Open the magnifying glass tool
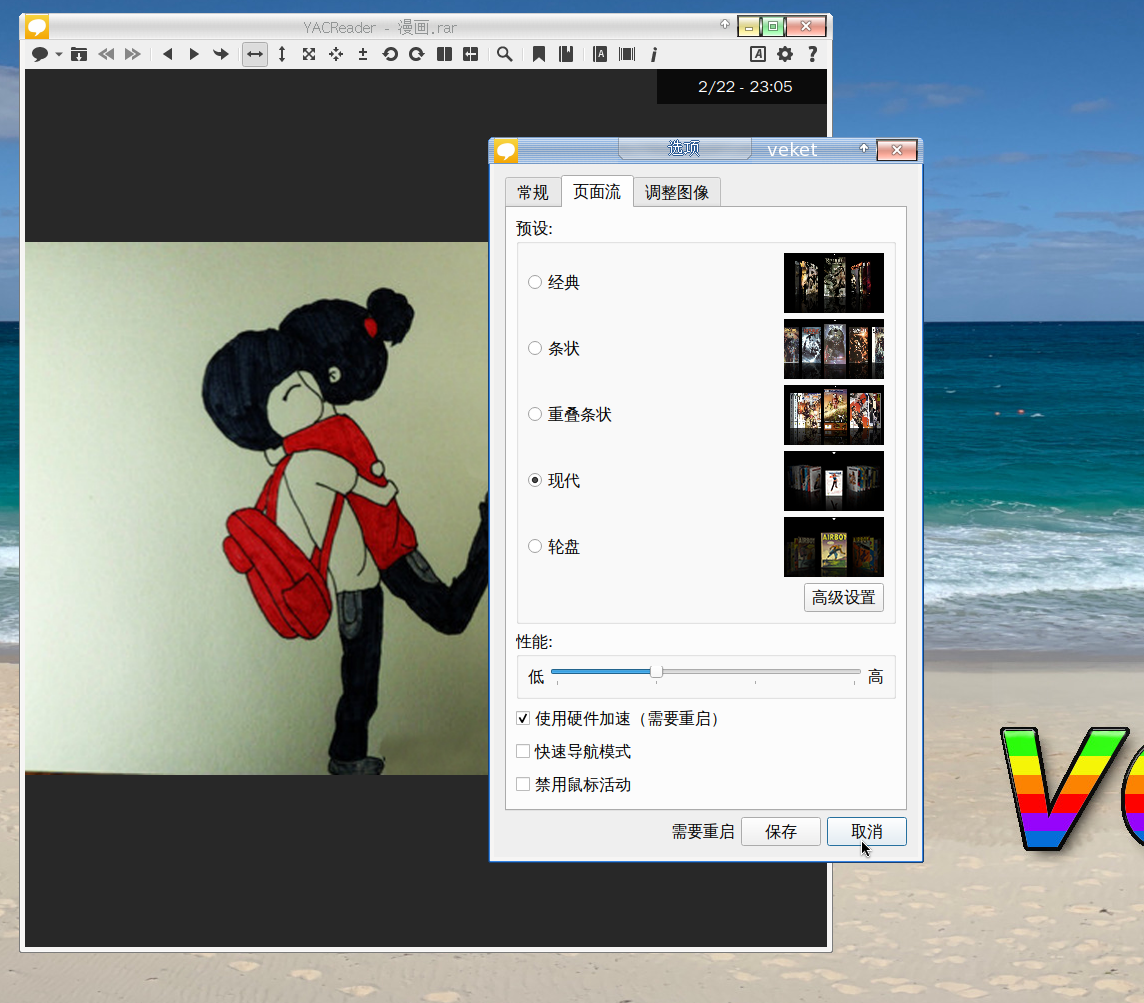Image resolution: width=1144 pixels, height=1003 pixels. pos(505,54)
